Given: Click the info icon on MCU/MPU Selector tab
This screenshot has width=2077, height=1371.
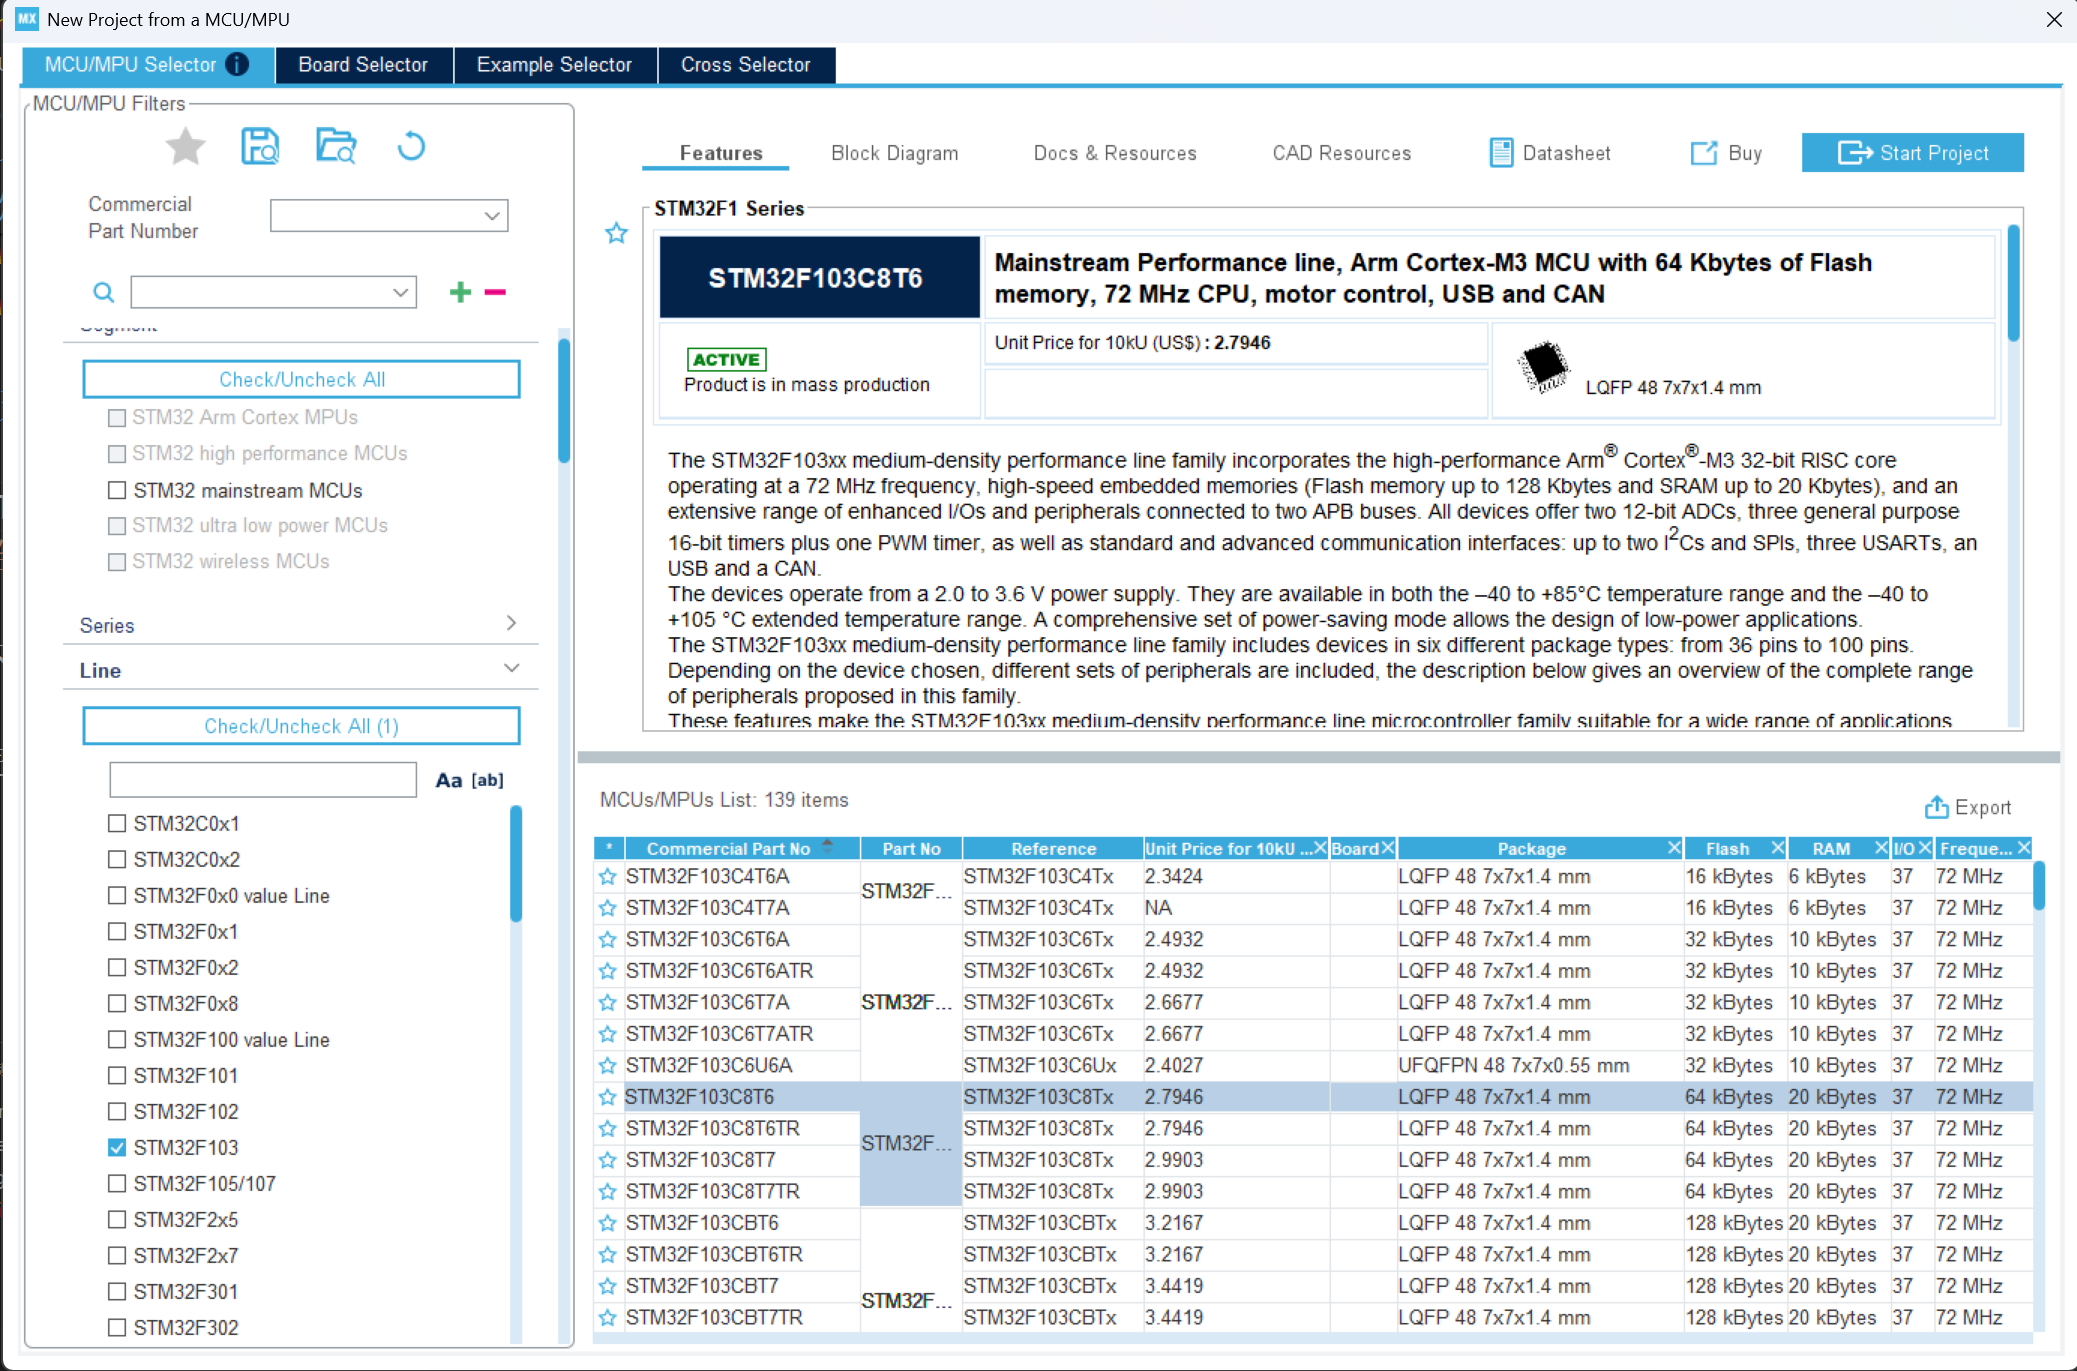Looking at the screenshot, I should click(238, 65).
